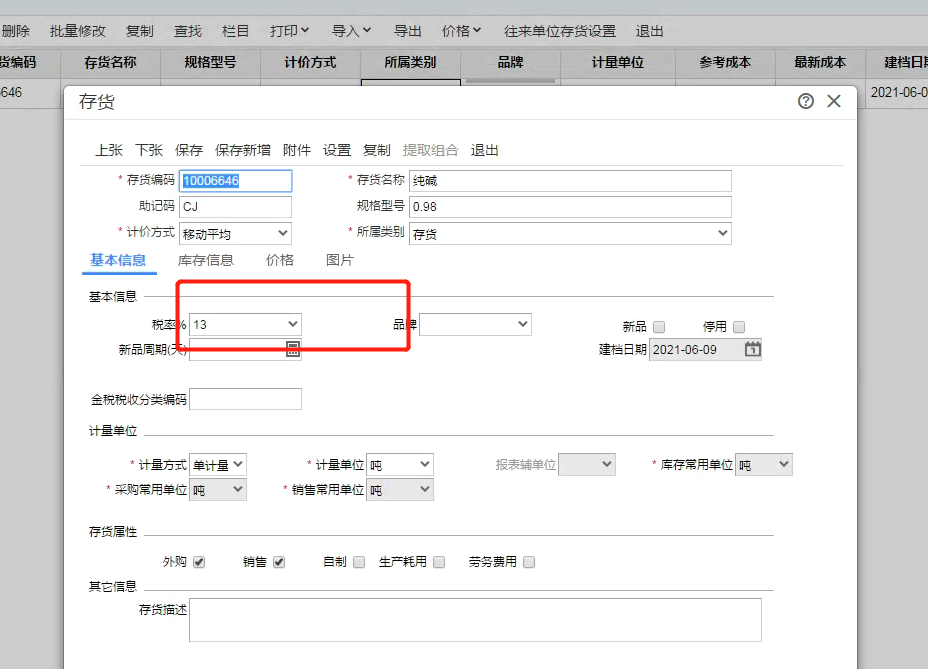Switch to the 图片 tab
This screenshot has height=669, width=928.
click(x=340, y=260)
